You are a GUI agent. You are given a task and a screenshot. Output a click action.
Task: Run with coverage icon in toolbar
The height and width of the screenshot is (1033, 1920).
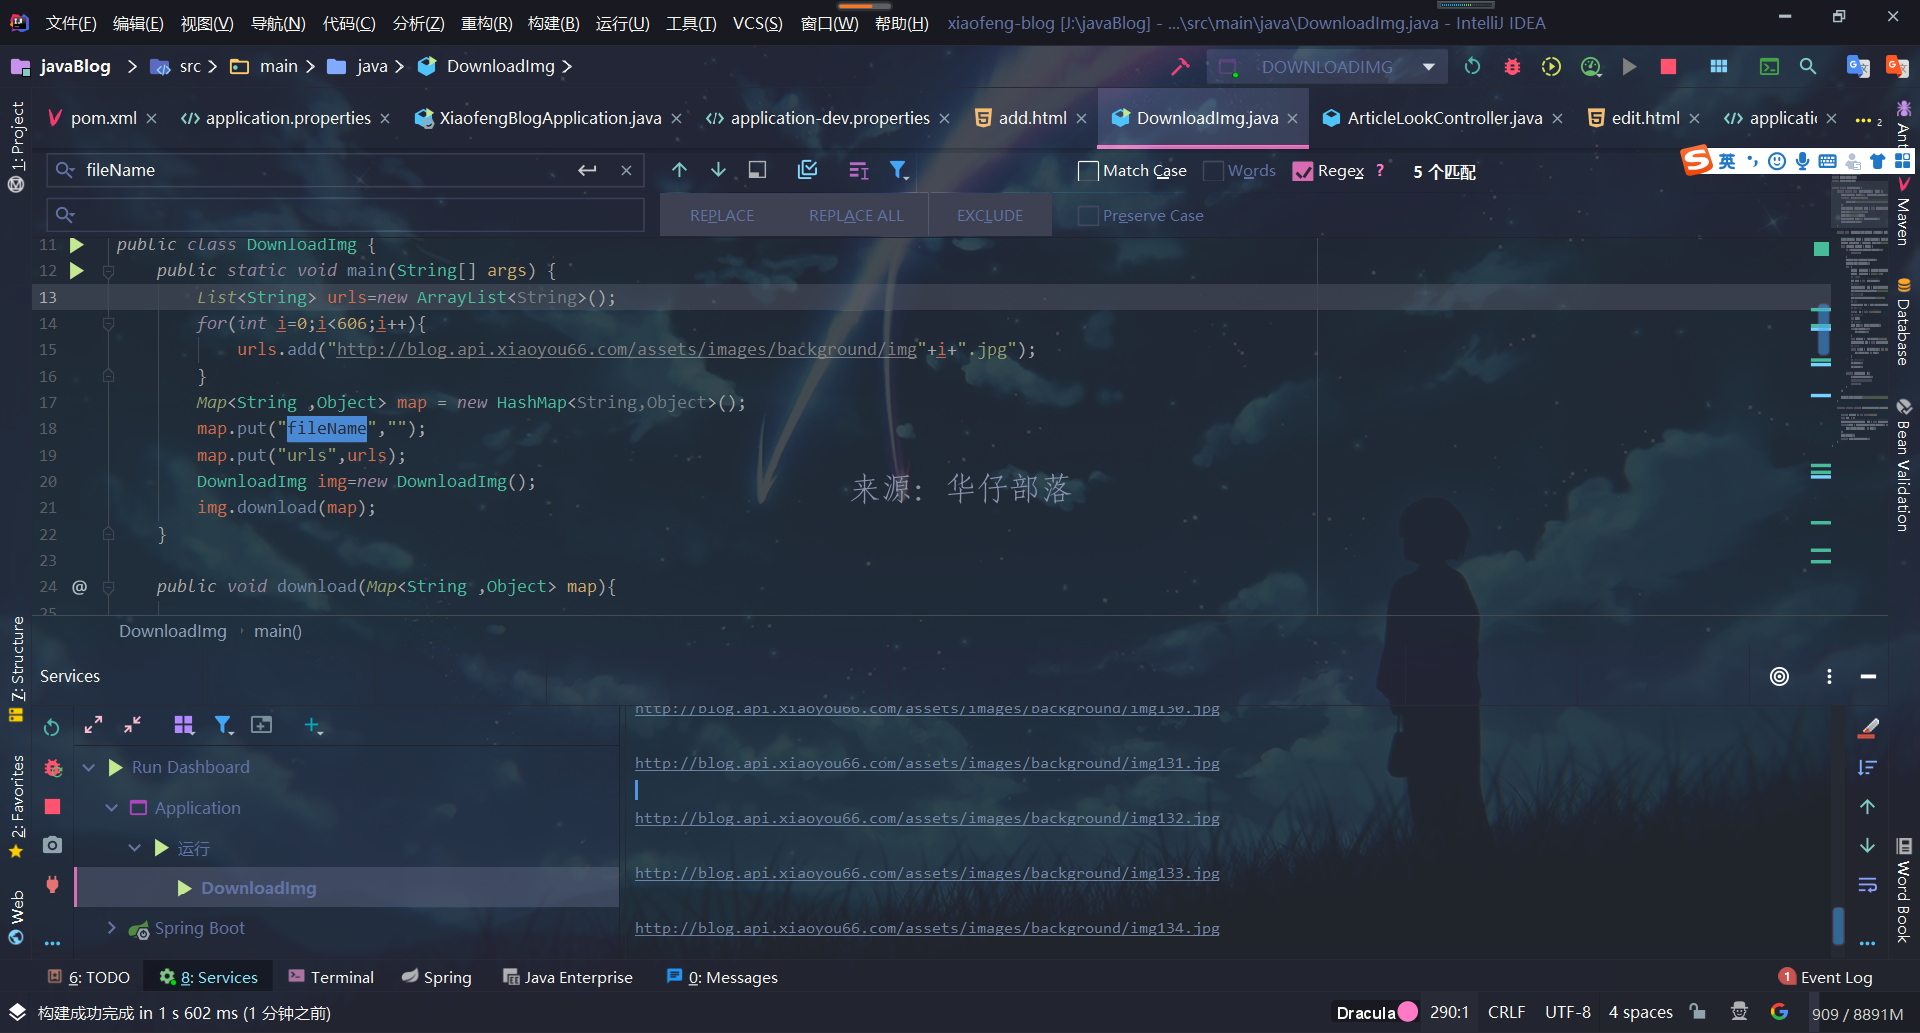click(1551, 67)
